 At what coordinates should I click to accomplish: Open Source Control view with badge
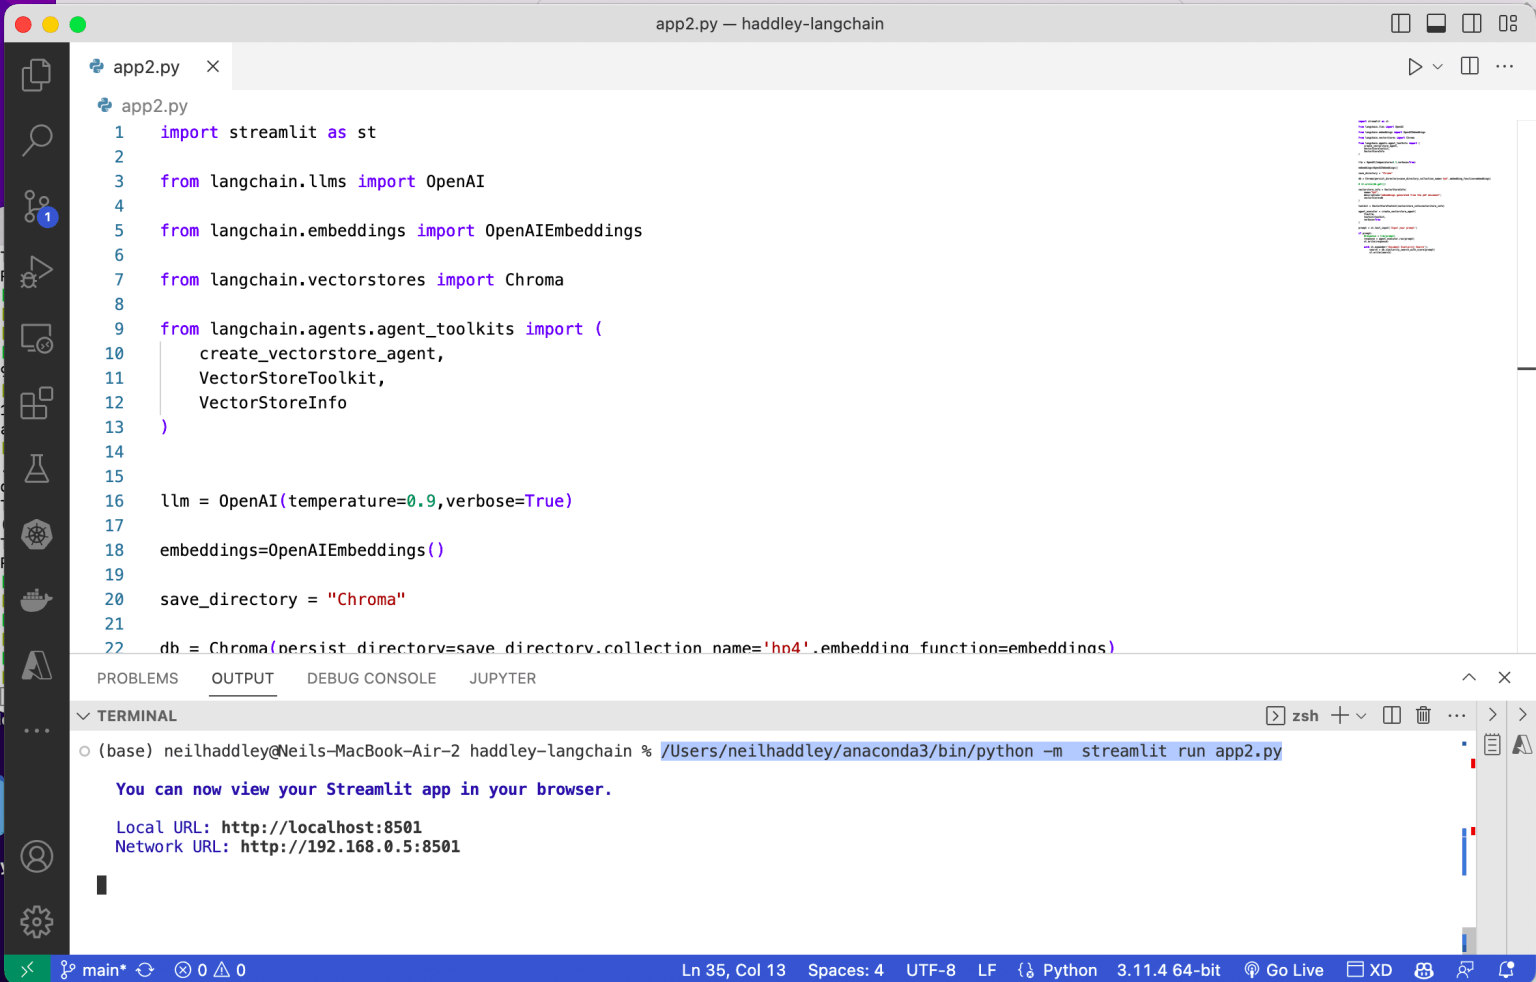point(37,207)
